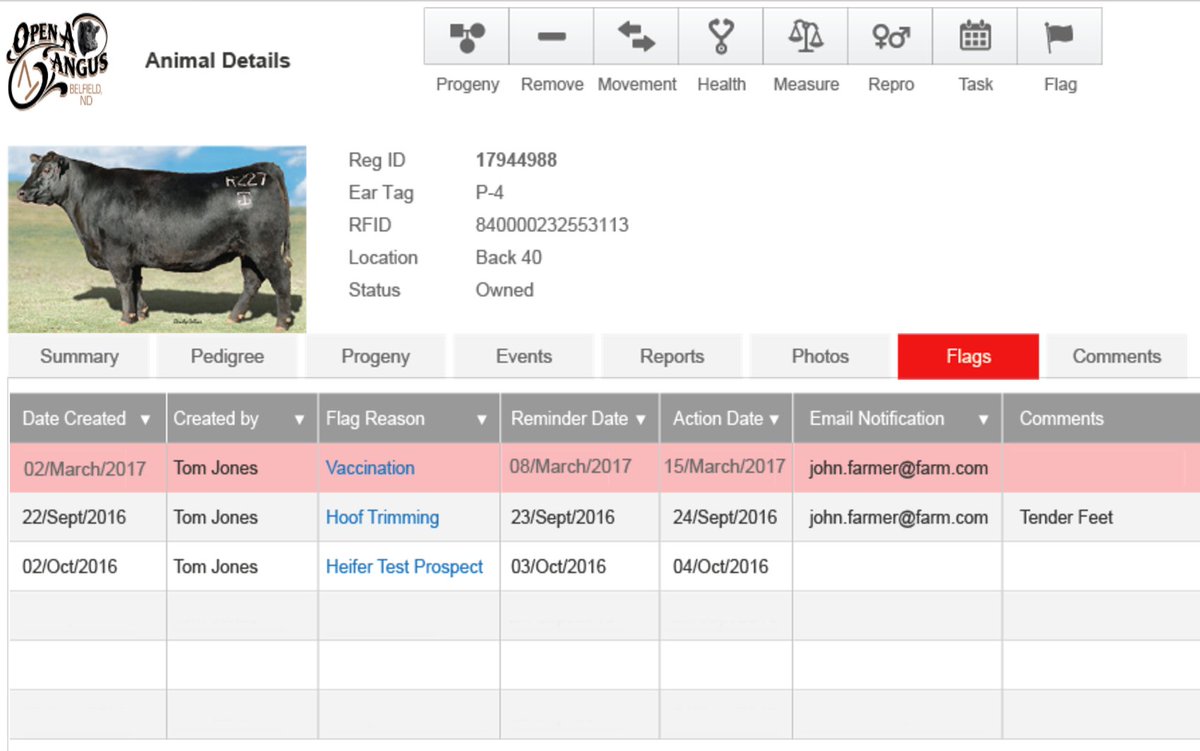
Task: Switch to the Summary tab
Action: pos(79,357)
